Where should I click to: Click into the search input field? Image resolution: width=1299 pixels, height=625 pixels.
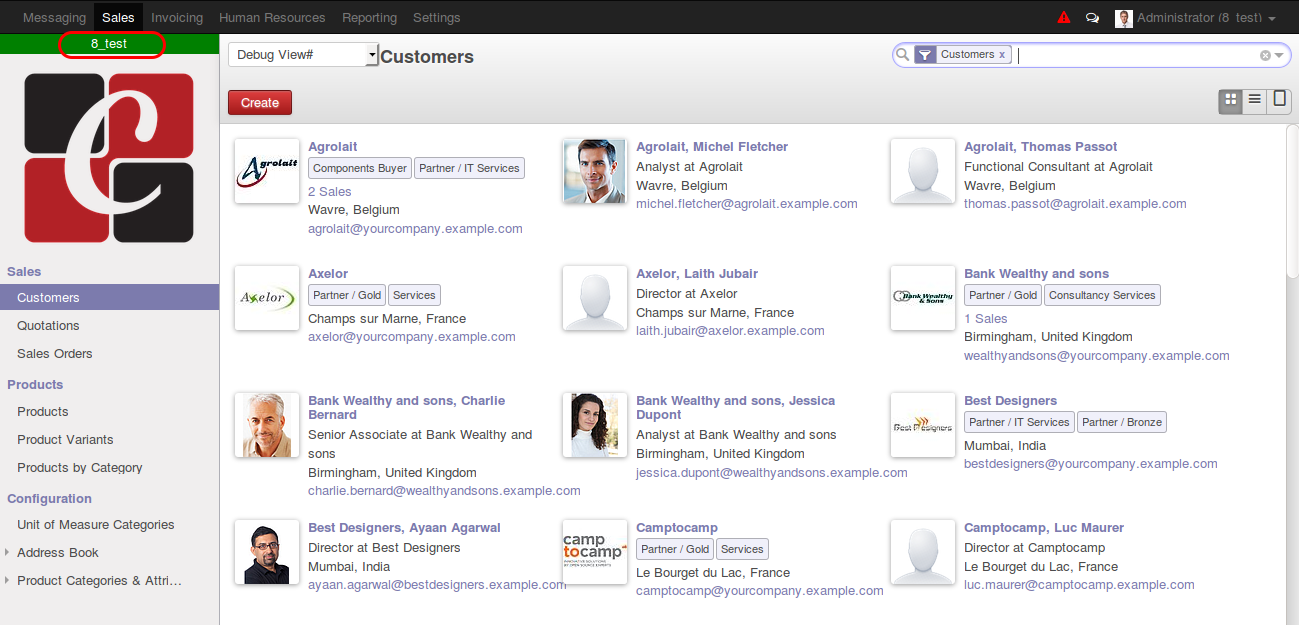[1135, 55]
